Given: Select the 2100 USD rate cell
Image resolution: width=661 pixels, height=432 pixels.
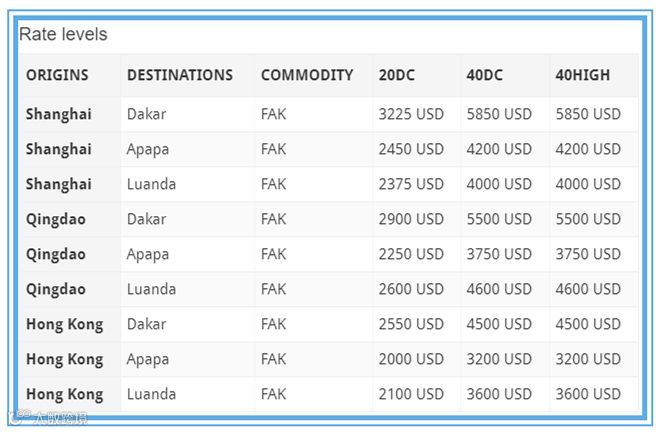Looking at the screenshot, I should click(x=411, y=394).
